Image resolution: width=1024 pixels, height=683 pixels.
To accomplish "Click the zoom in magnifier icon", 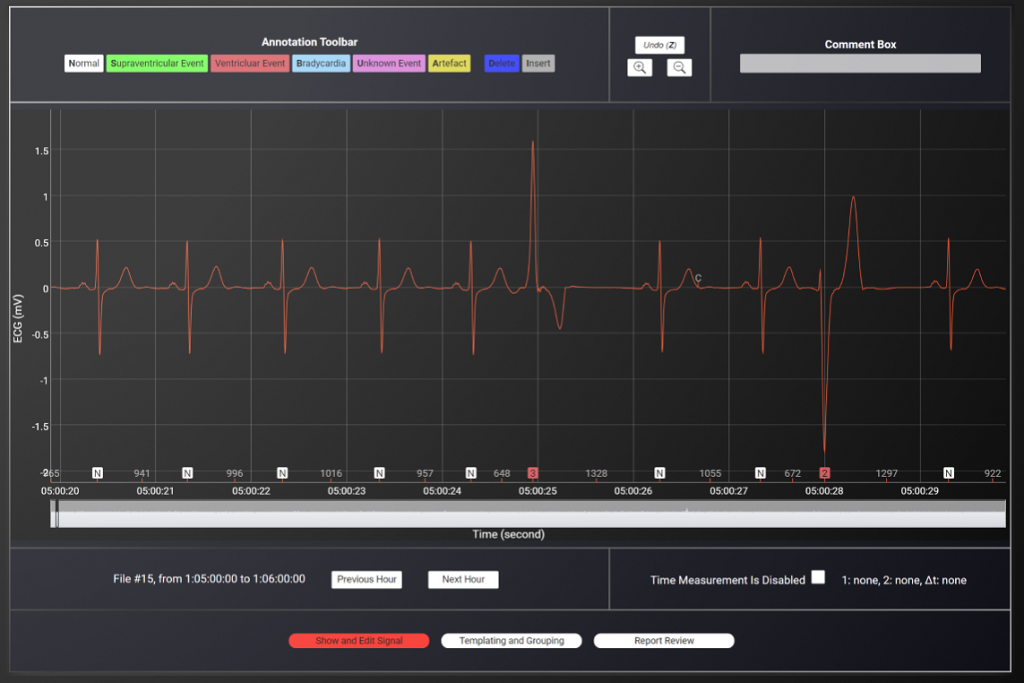I will pyautogui.click(x=640, y=68).
